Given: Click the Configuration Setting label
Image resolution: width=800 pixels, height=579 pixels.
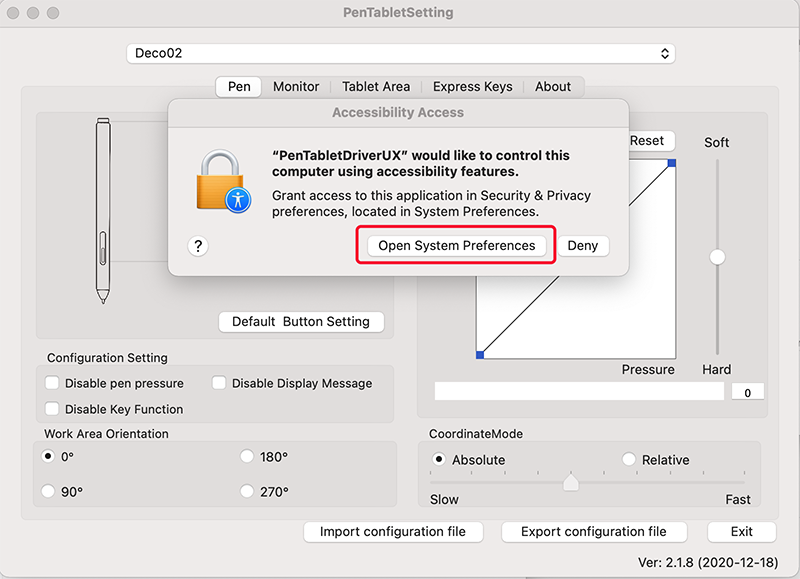Looking at the screenshot, I should tap(107, 358).
